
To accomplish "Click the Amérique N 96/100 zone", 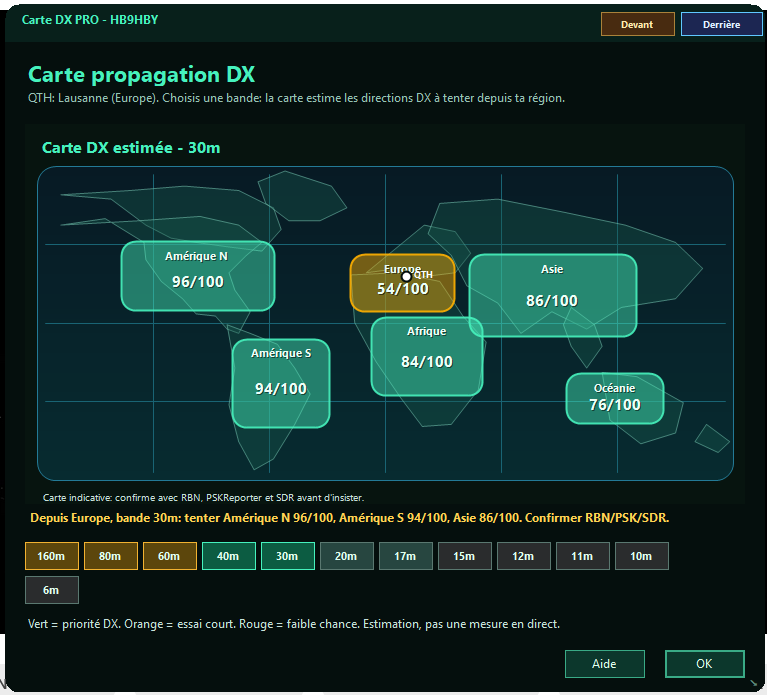I will [198, 276].
